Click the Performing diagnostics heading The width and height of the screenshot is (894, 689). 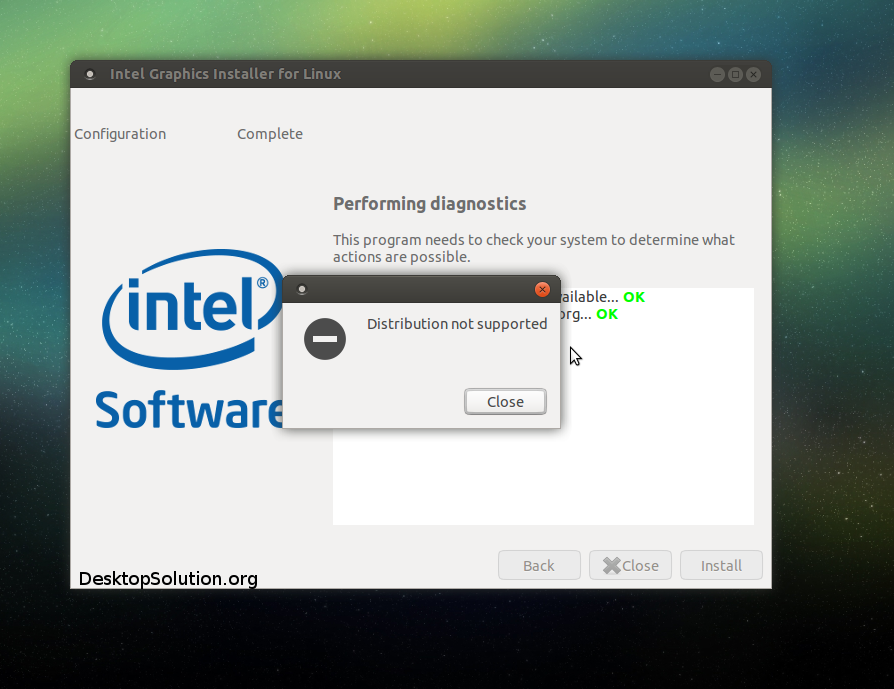pyautogui.click(x=429, y=204)
